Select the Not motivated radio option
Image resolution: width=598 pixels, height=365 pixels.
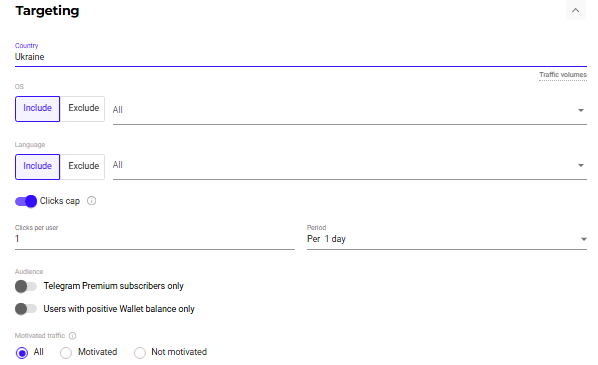(140, 353)
